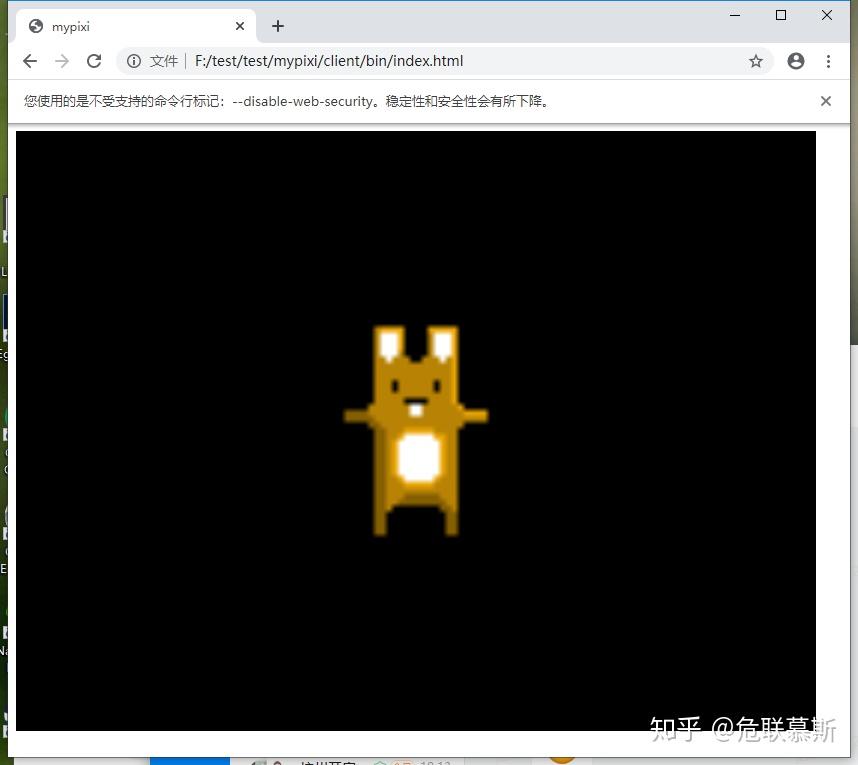Click the back navigation arrow
The height and width of the screenshot is (765, 858).
click(x=29, y=61)
